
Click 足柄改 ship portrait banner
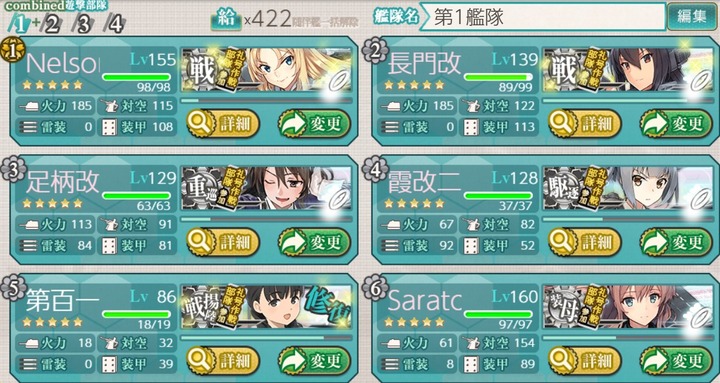266,187
